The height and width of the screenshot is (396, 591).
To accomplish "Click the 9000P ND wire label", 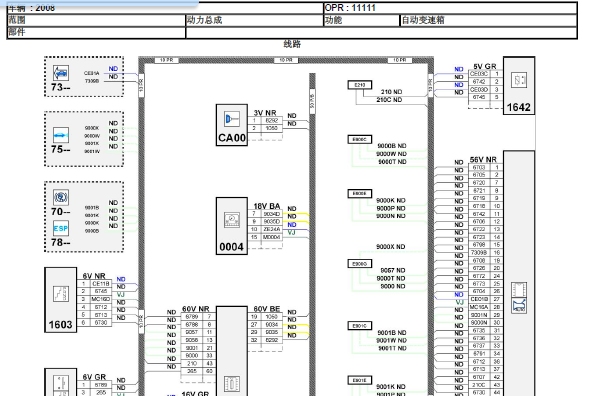I will tap(391, 208).
